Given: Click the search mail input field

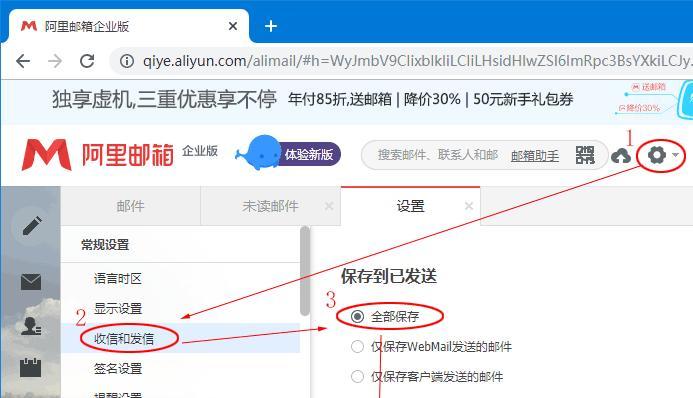Looking at the screenshot, I should click(x=438, y=155).
